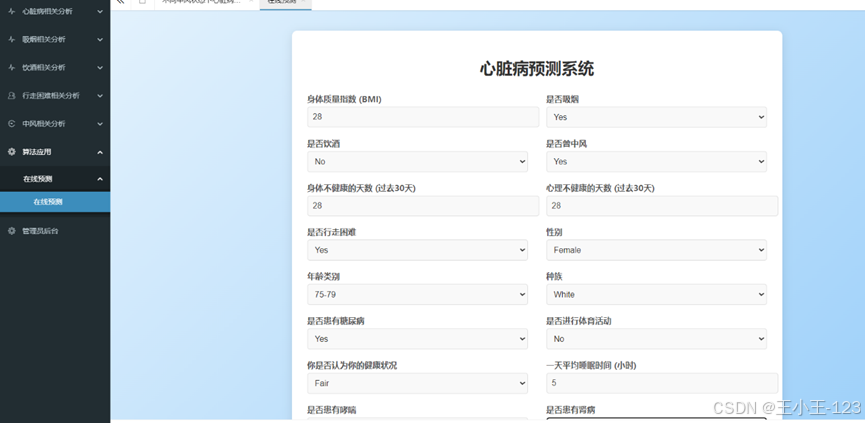The width and height of the screenshot is (865, 423).
Task: Click the 身体质量指数 (BMI) label
Action: point(344,99)
